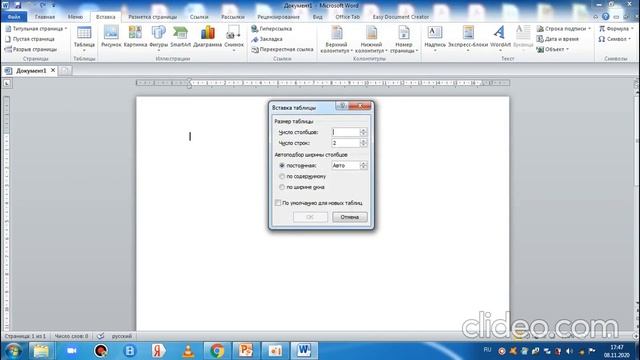This screenshot has width=640, height=360.
Task: Open Экспресс-блоки quick parts
Action: click(468, 38)
